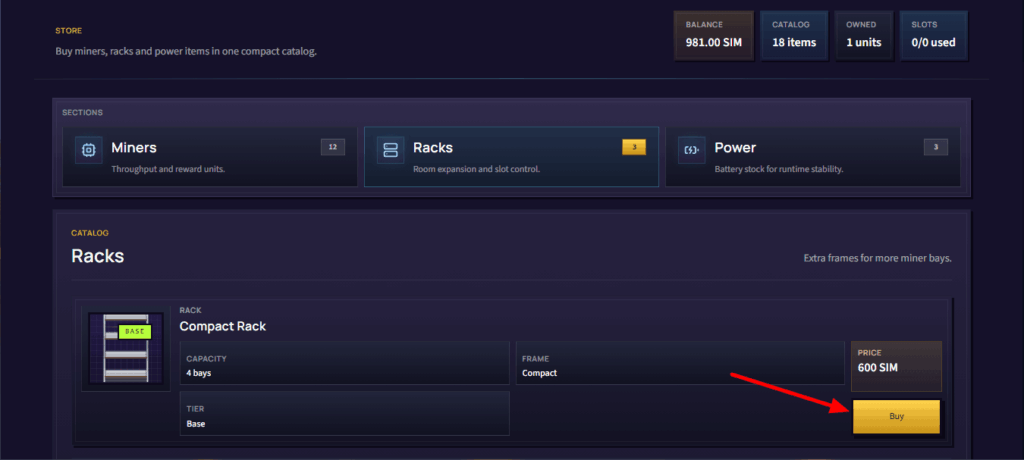Click the Miners count badge showing 12
Screen dimensions: 1024x460
332,147
